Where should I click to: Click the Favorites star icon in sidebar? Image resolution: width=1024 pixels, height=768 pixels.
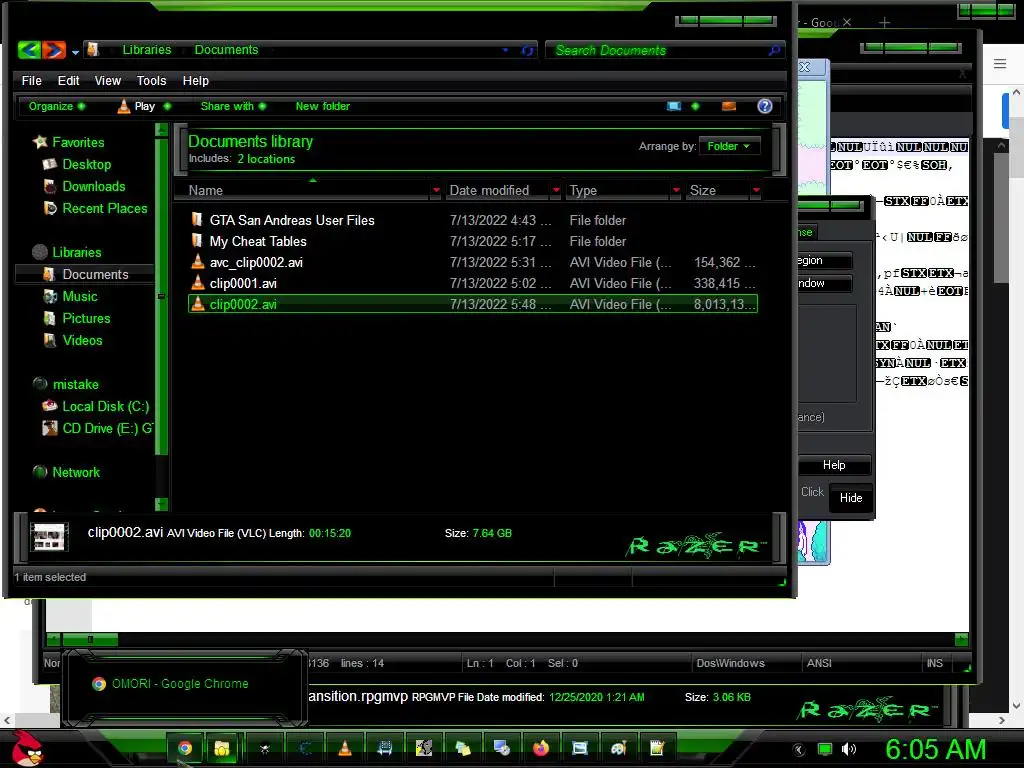click(40, 142)
